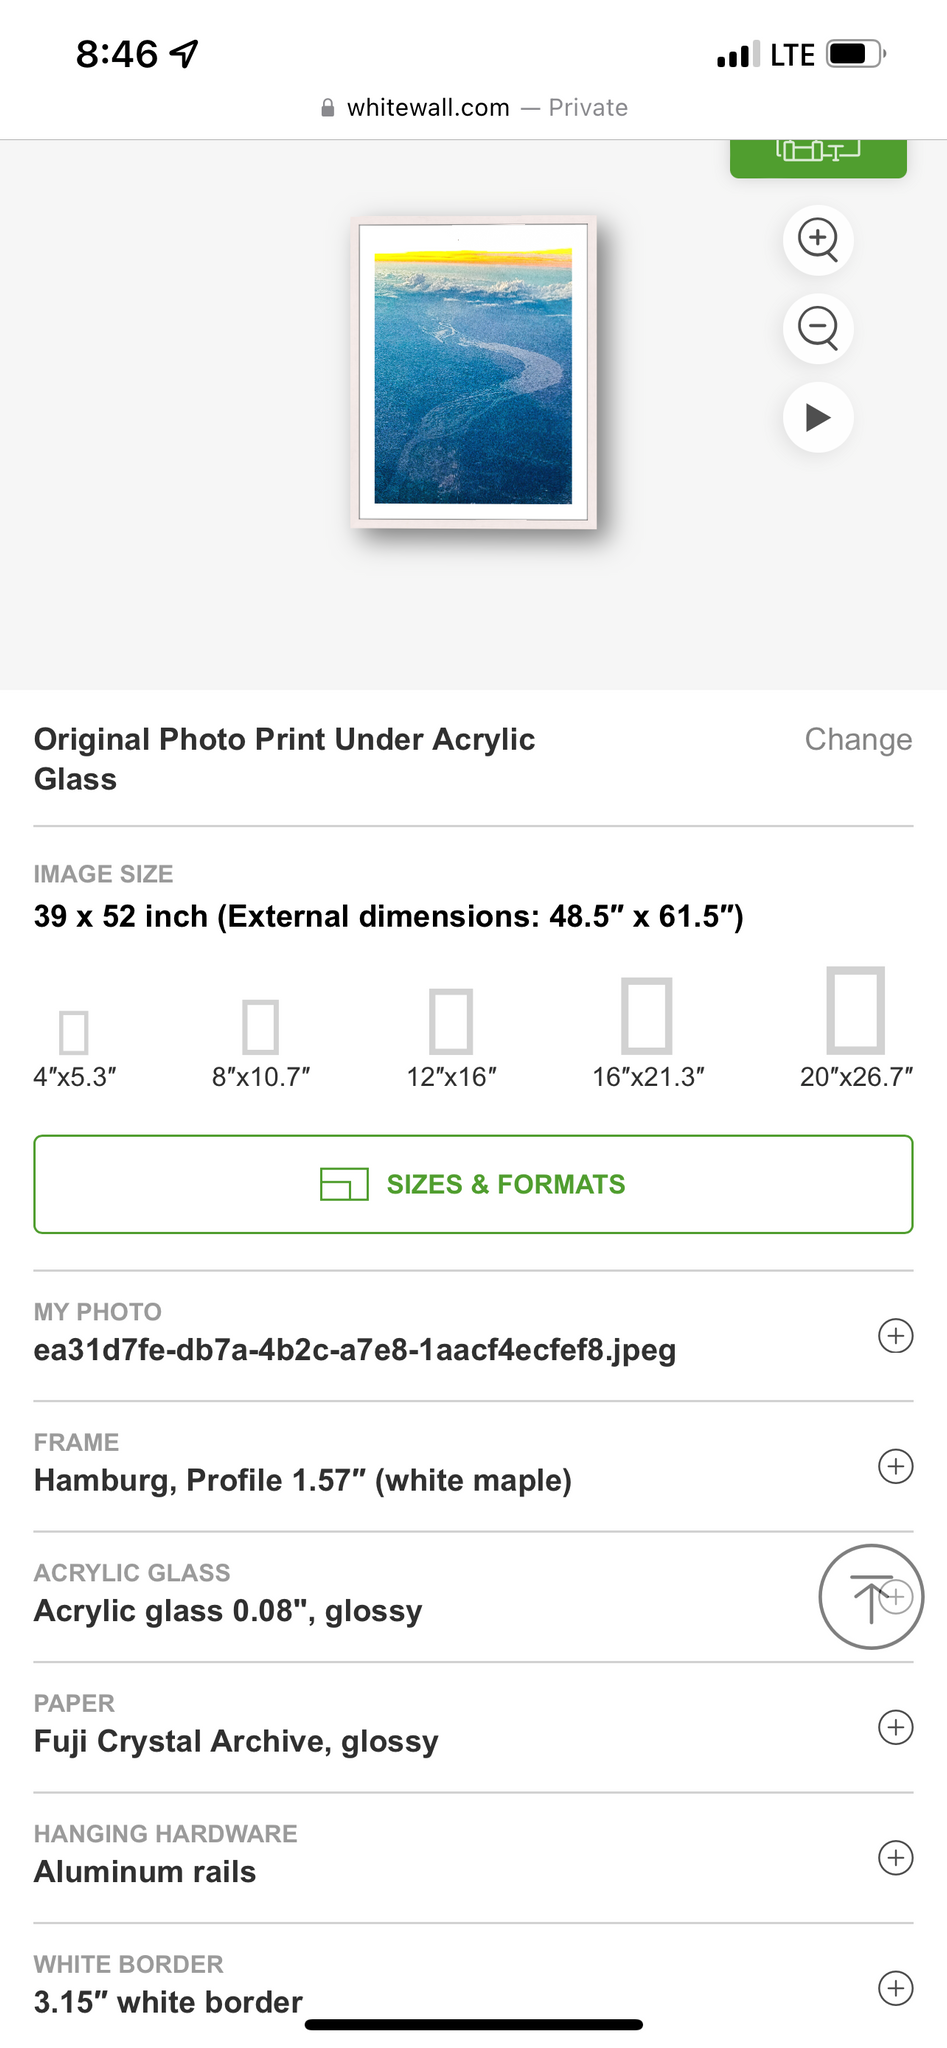Change the Original Photo Print product
The height and width of the screenshot is (2048, 947).
click(858, 739)
